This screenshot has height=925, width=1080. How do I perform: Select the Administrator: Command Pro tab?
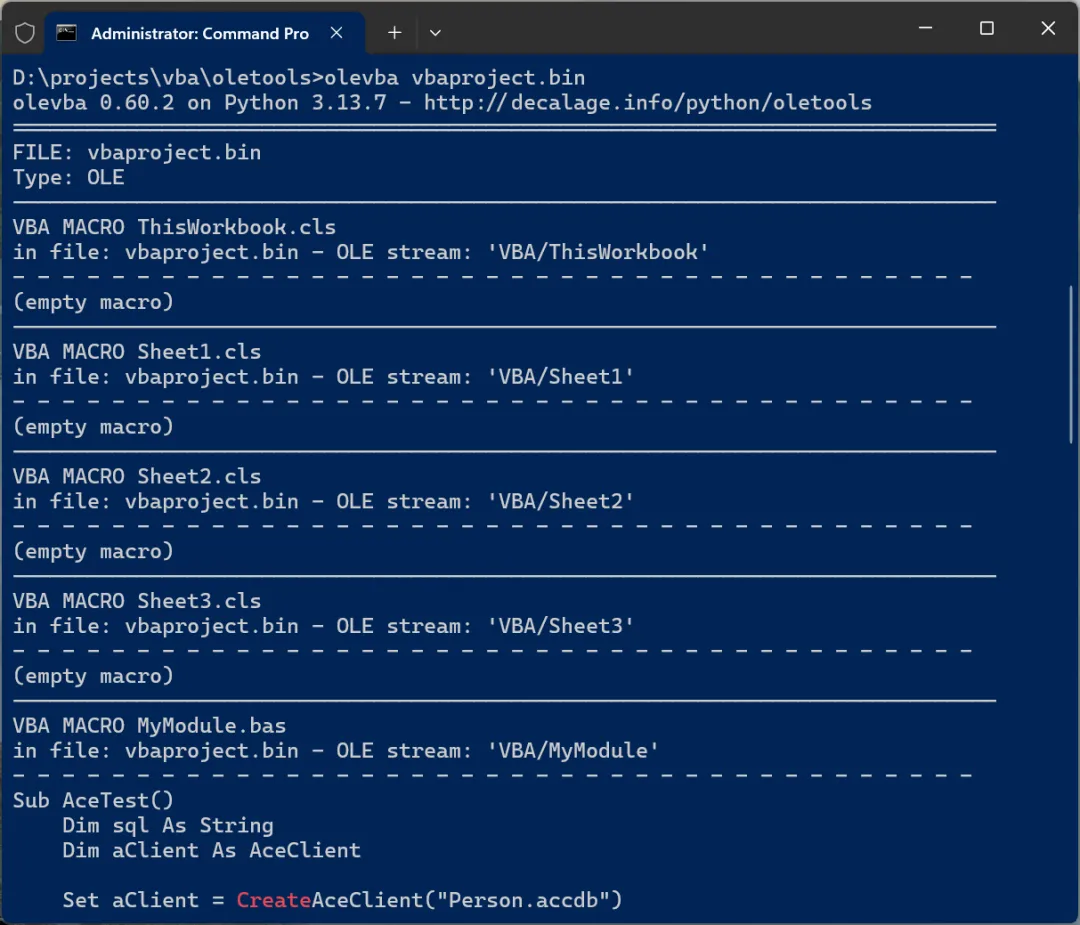click(199, 33)
